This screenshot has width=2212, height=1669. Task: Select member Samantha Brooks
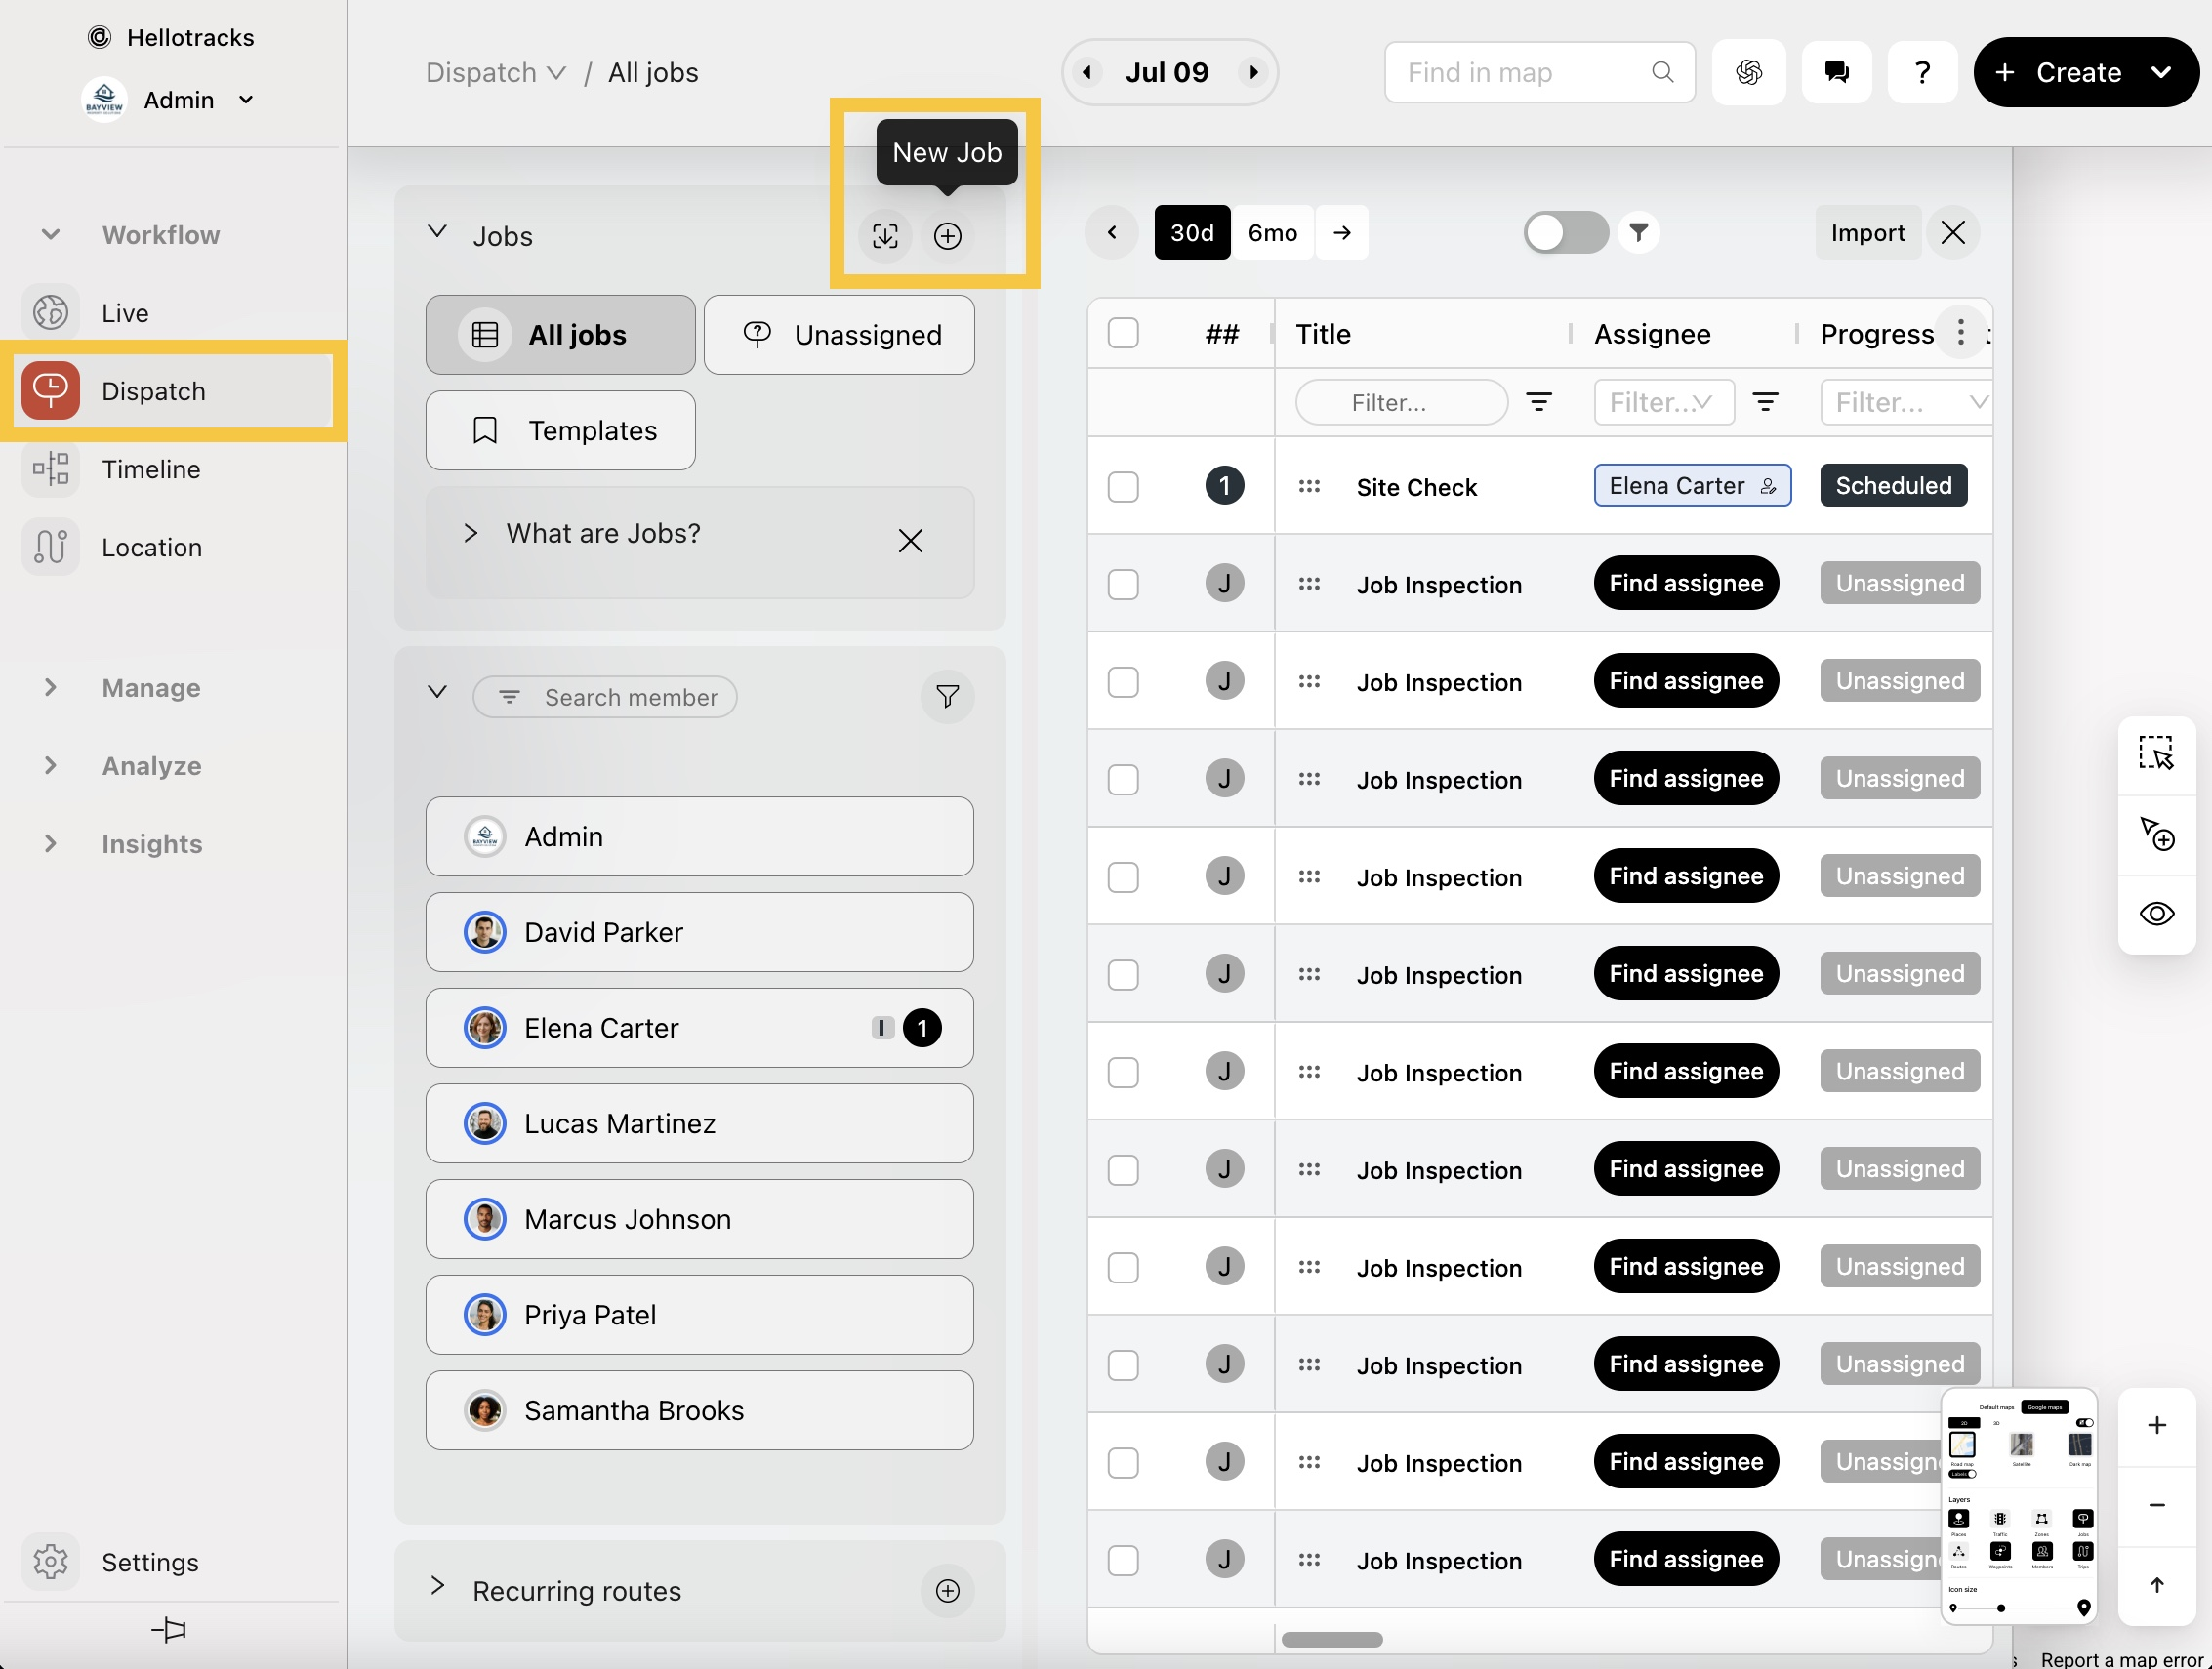coord(699,1410)
